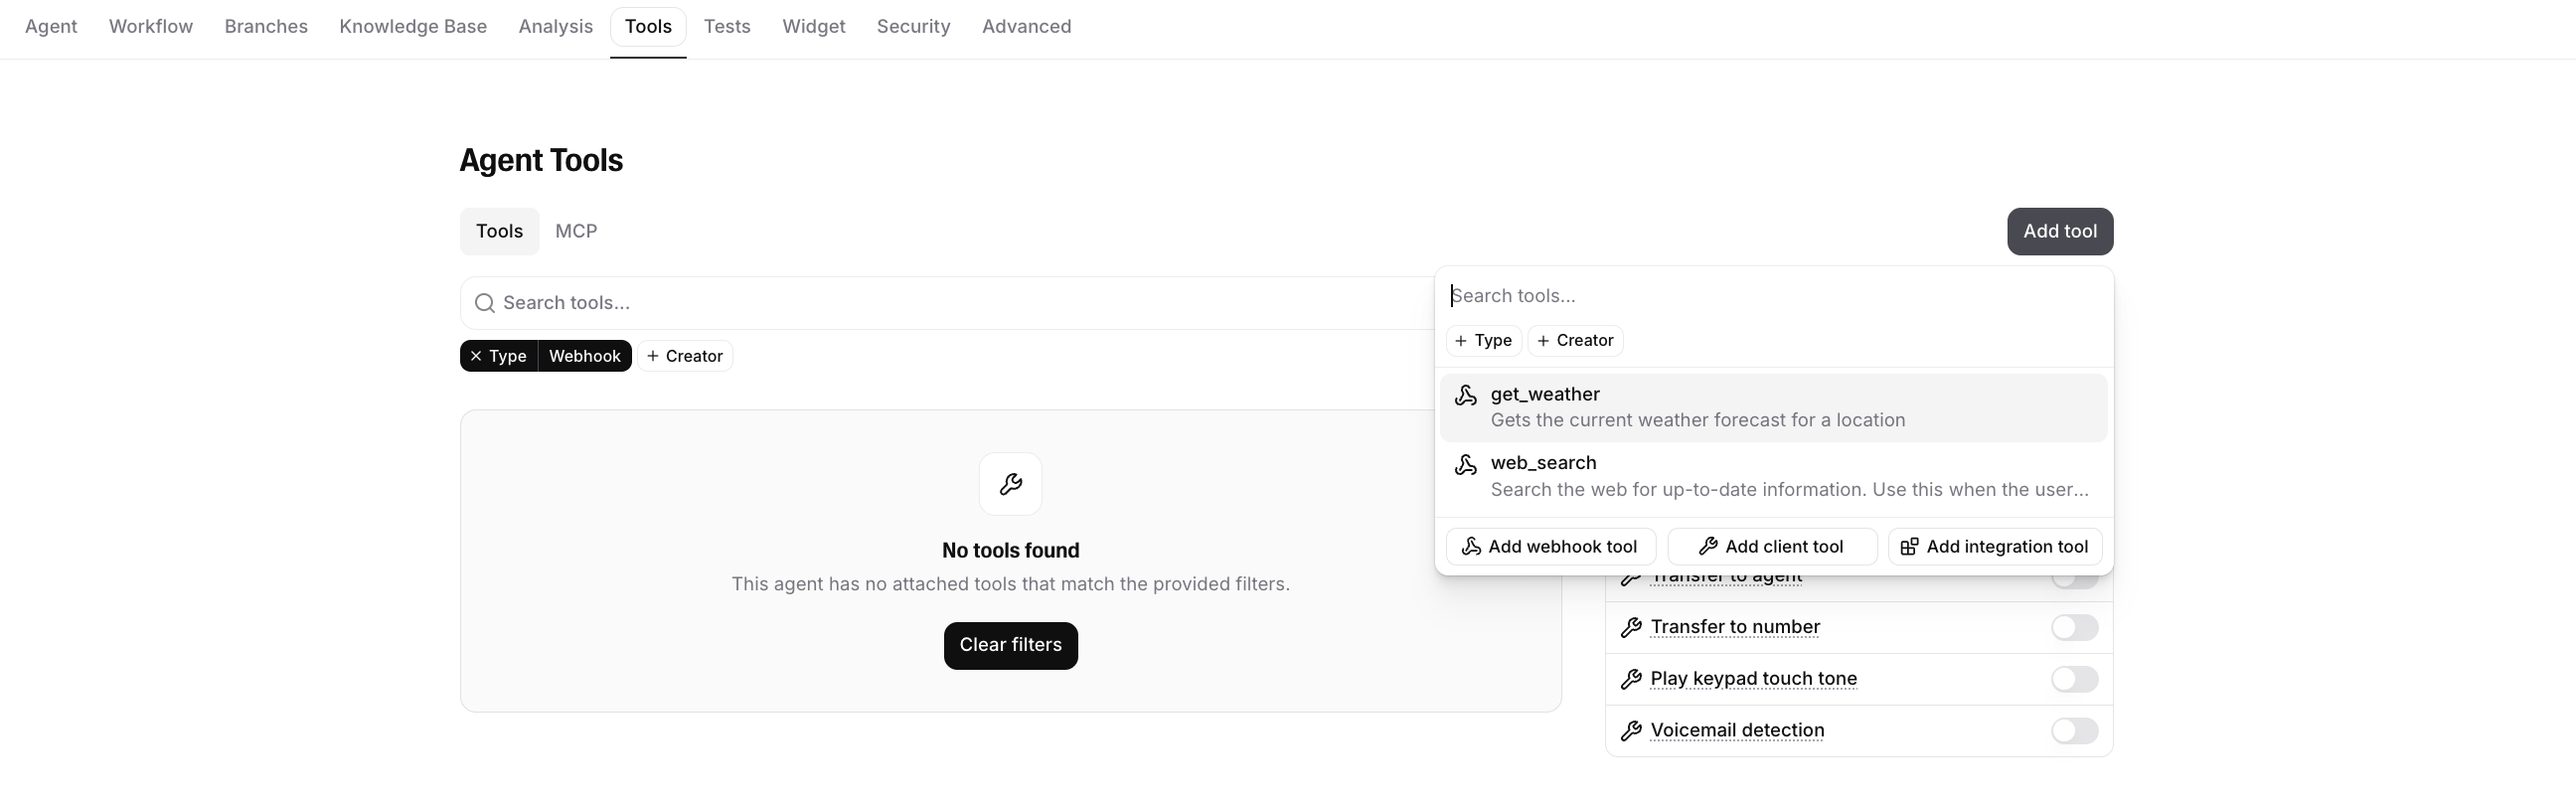The width and height of the screenshot is (2576, 805).
Task: Click the Clear filters button
Action: (x=1010, y=646)
